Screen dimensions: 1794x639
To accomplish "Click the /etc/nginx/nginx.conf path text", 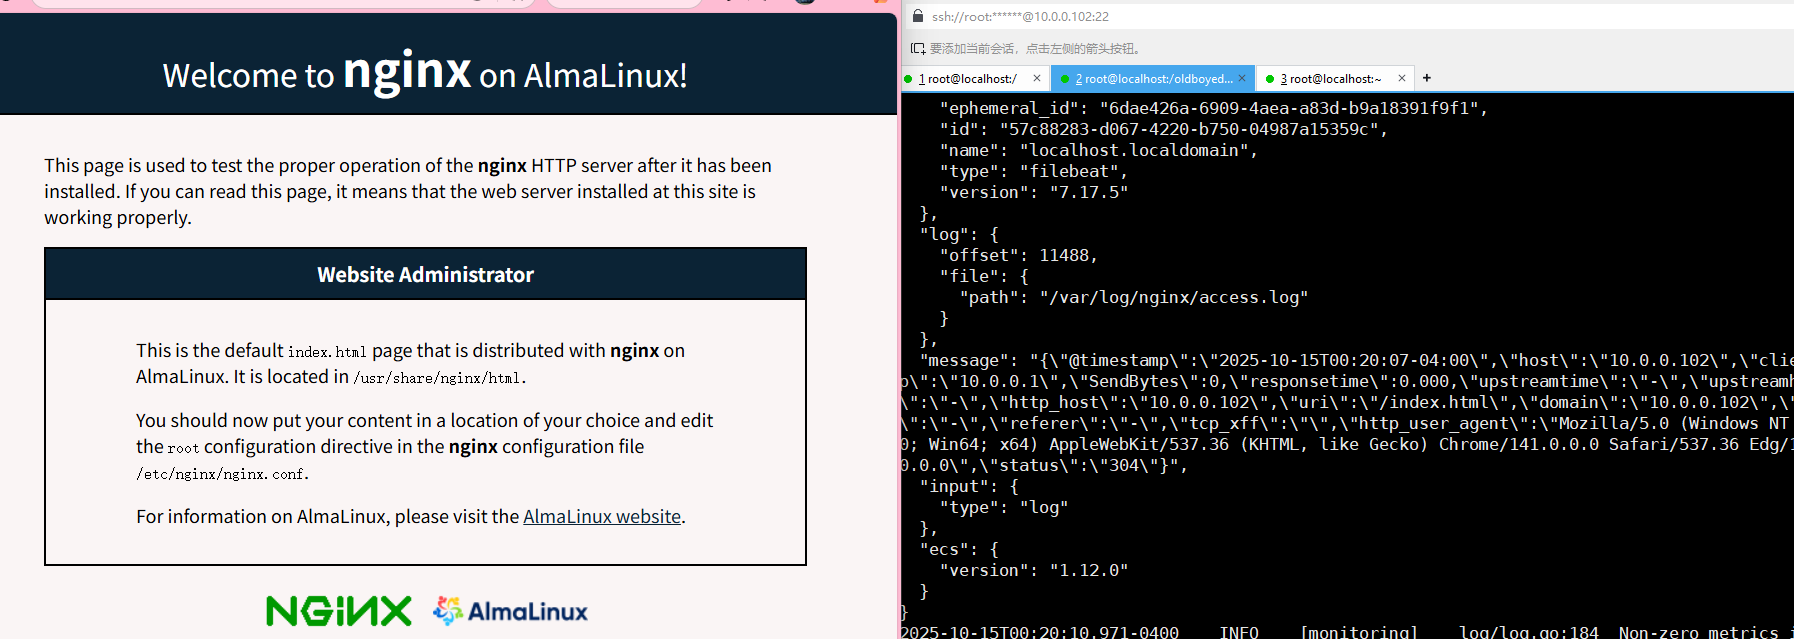I will (220, 474).
